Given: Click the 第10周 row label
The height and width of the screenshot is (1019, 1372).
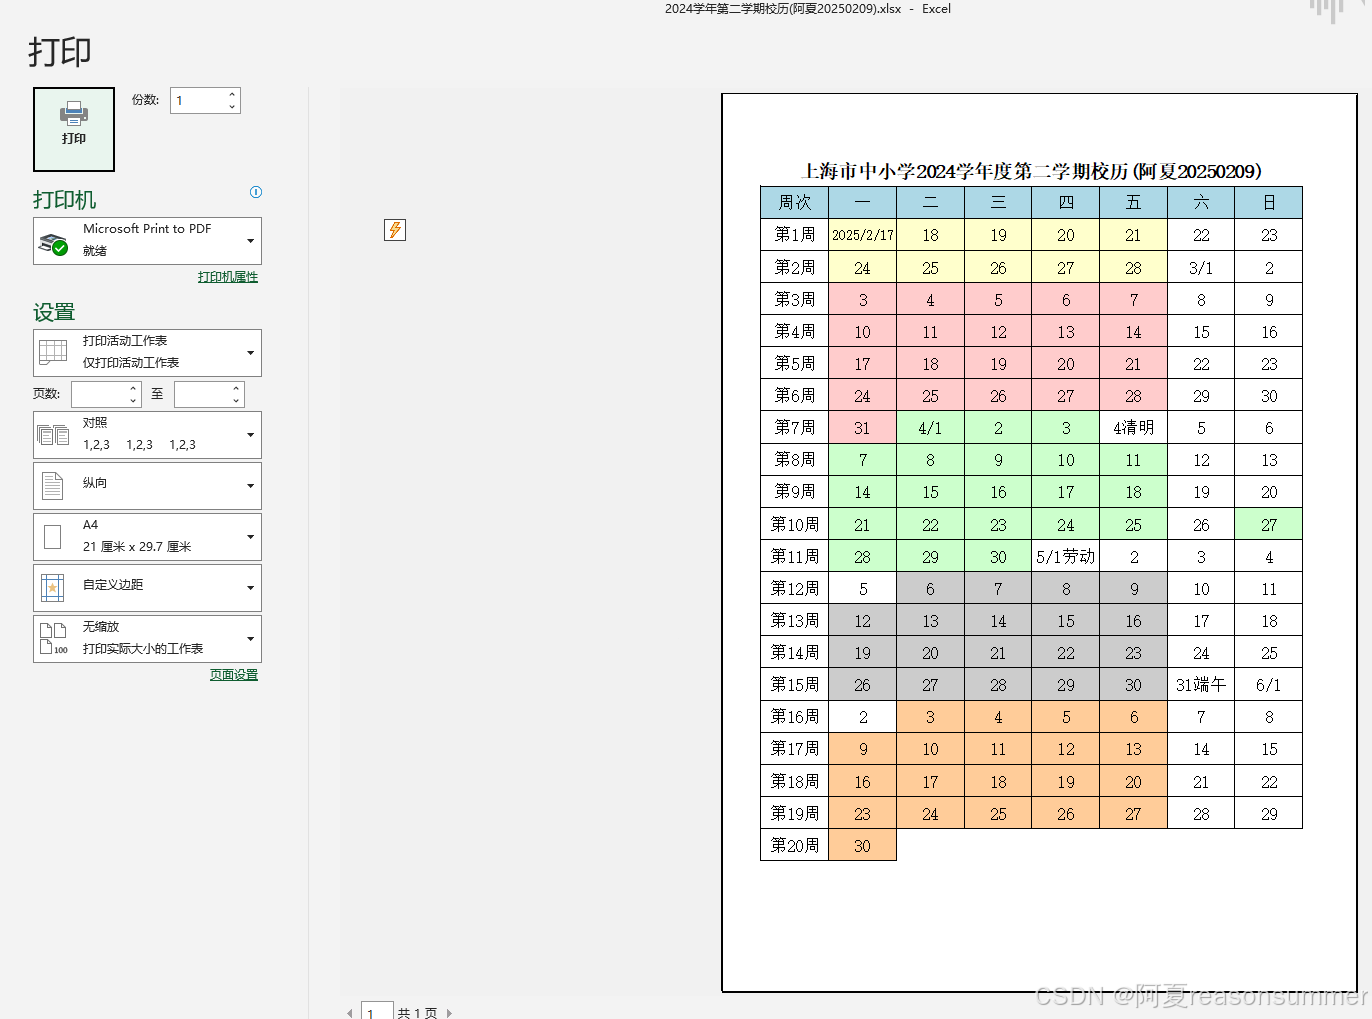Looking at the screenshot, I should [795, 524].
